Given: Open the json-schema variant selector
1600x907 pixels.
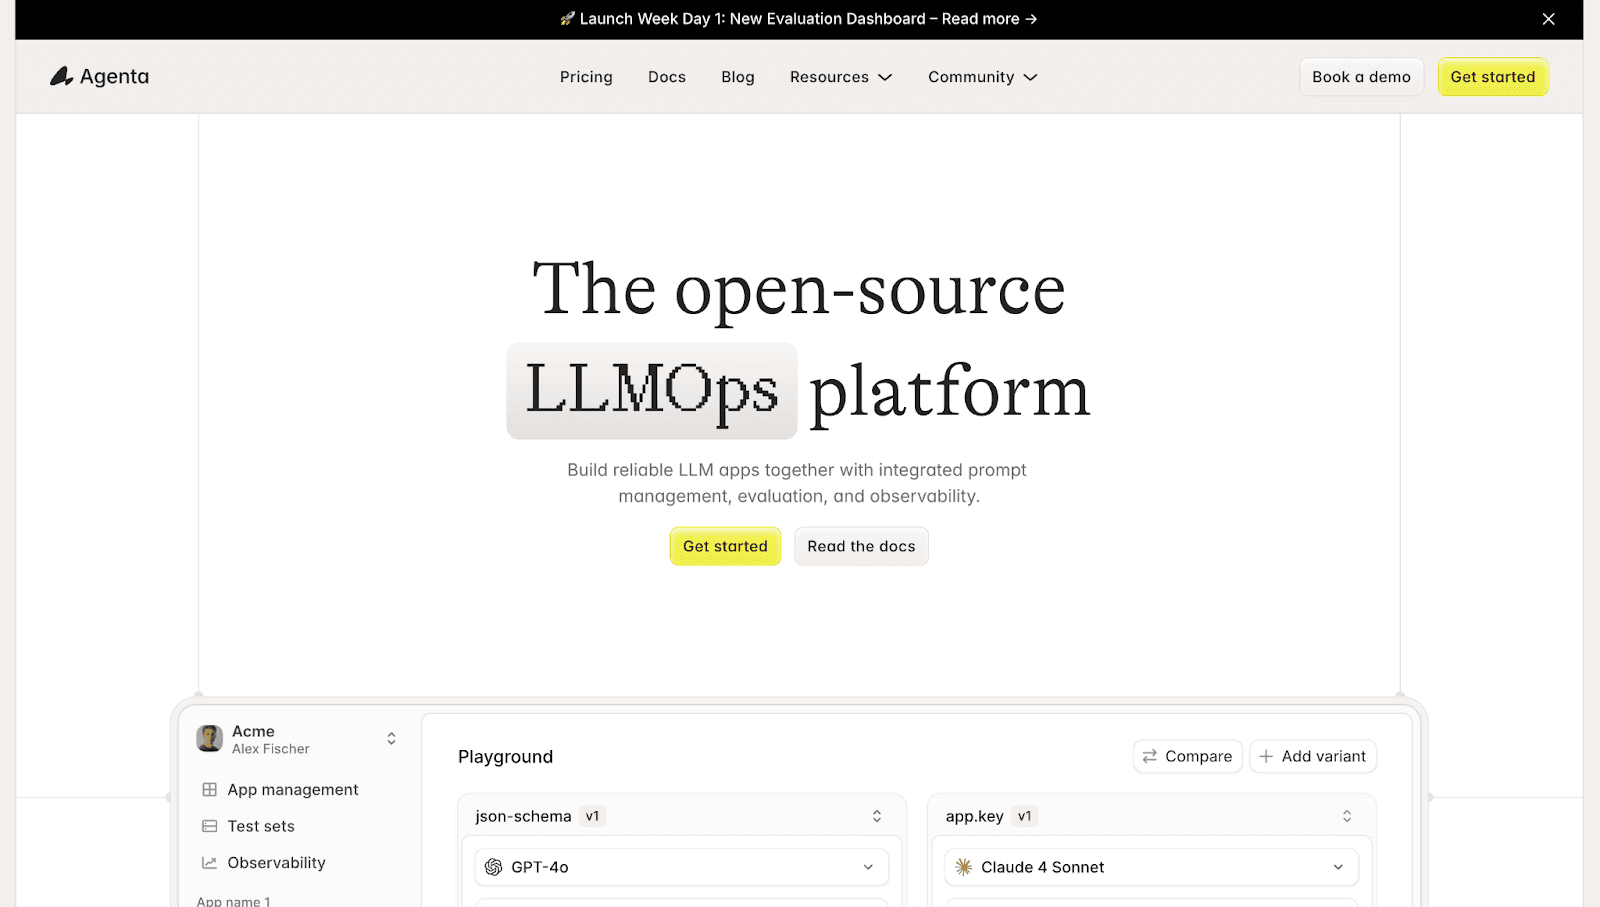Looking at the screenshot, I should 877,816.
